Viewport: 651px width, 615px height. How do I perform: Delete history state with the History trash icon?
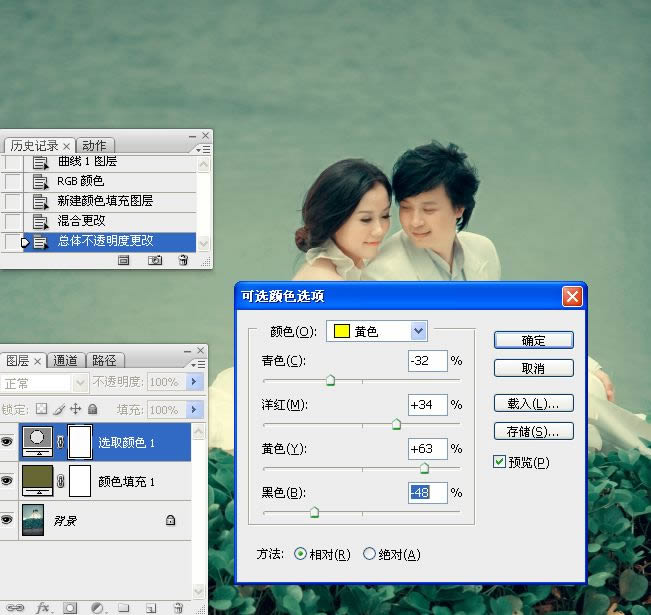183,260
